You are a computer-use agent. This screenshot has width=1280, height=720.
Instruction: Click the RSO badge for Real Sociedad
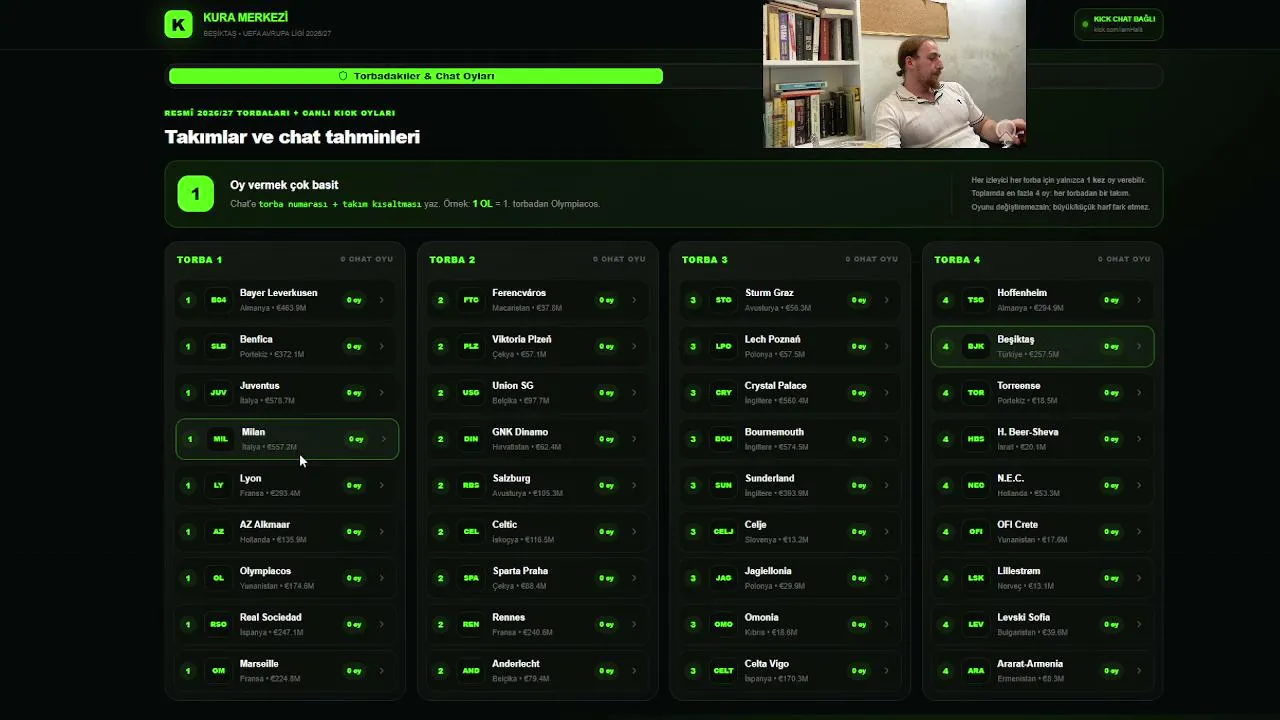[218, 624]
